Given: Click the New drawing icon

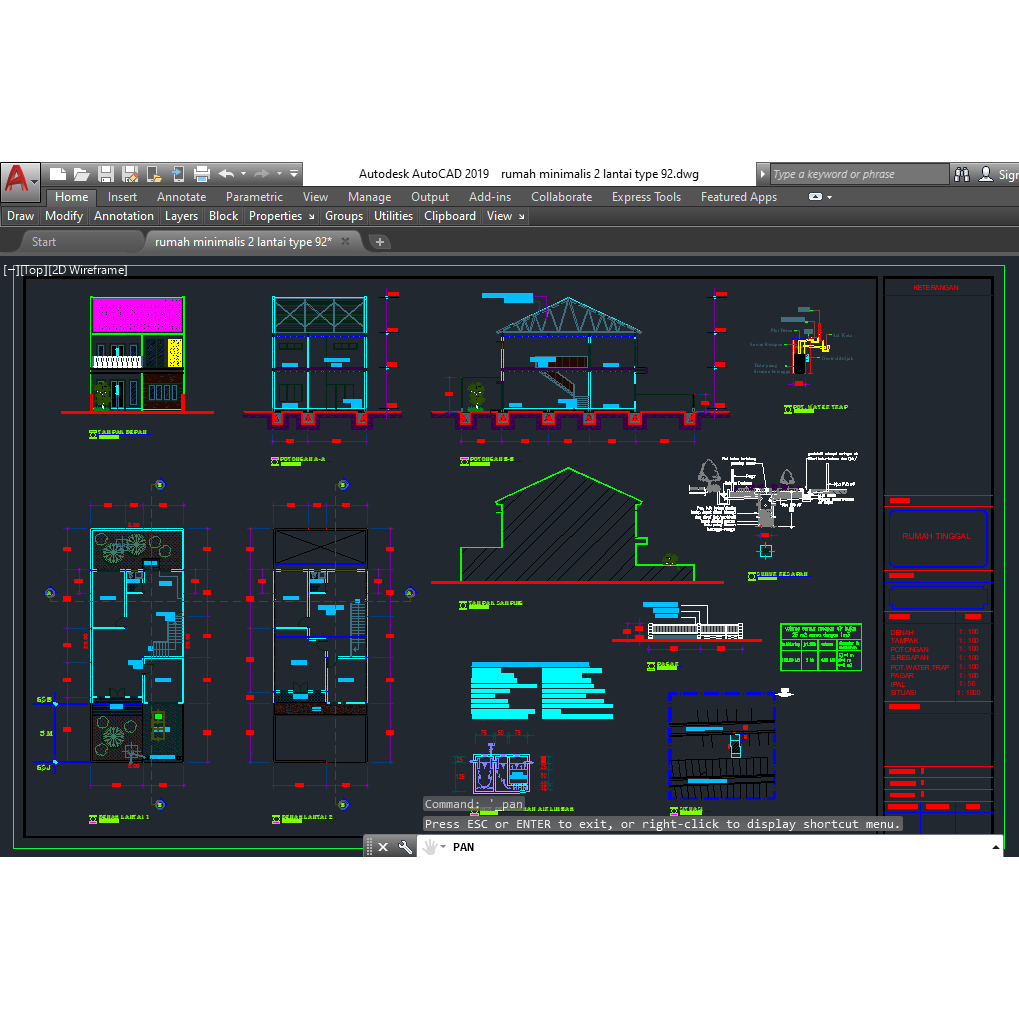Looking at the screenshot, I should (58, 174).
